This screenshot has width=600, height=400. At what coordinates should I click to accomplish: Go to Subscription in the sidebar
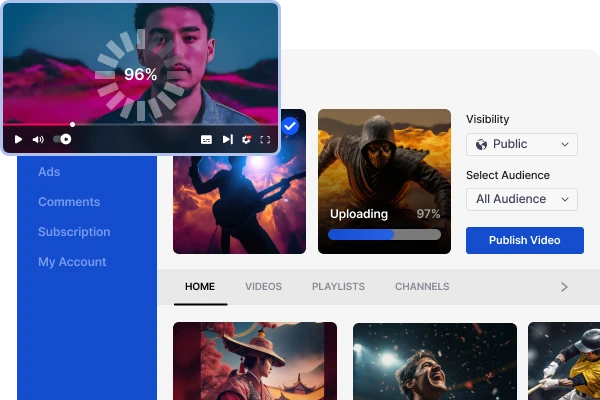74,232
